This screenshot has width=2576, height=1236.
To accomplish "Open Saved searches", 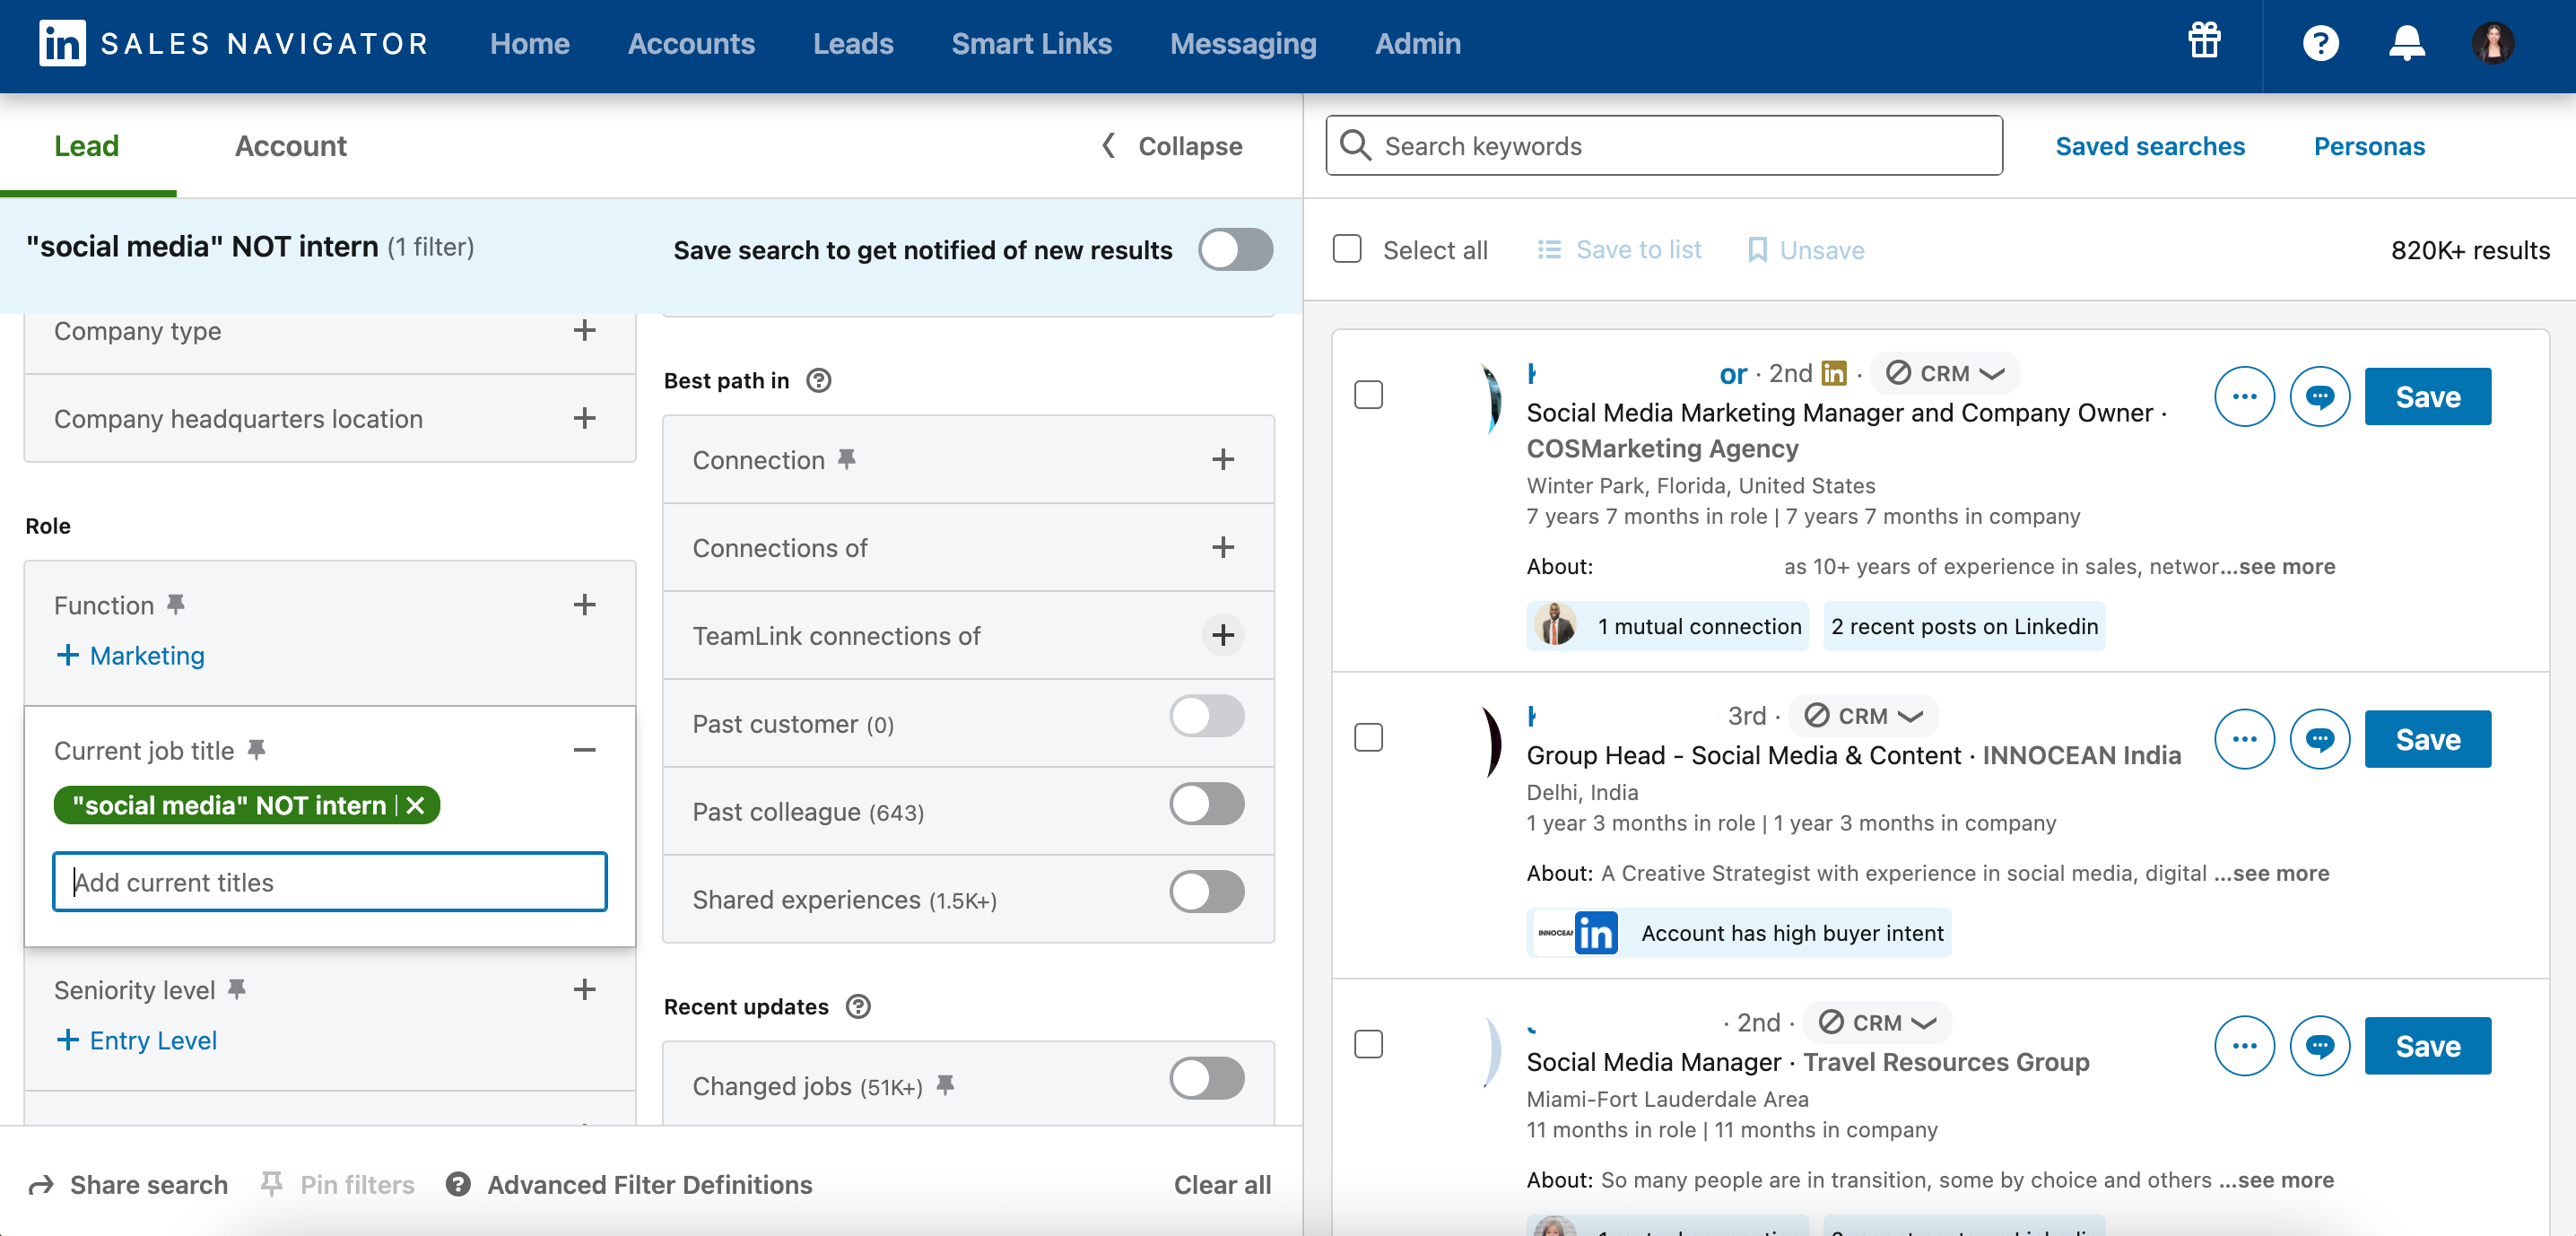I will pyautogui.click(x=2149, y=146).
